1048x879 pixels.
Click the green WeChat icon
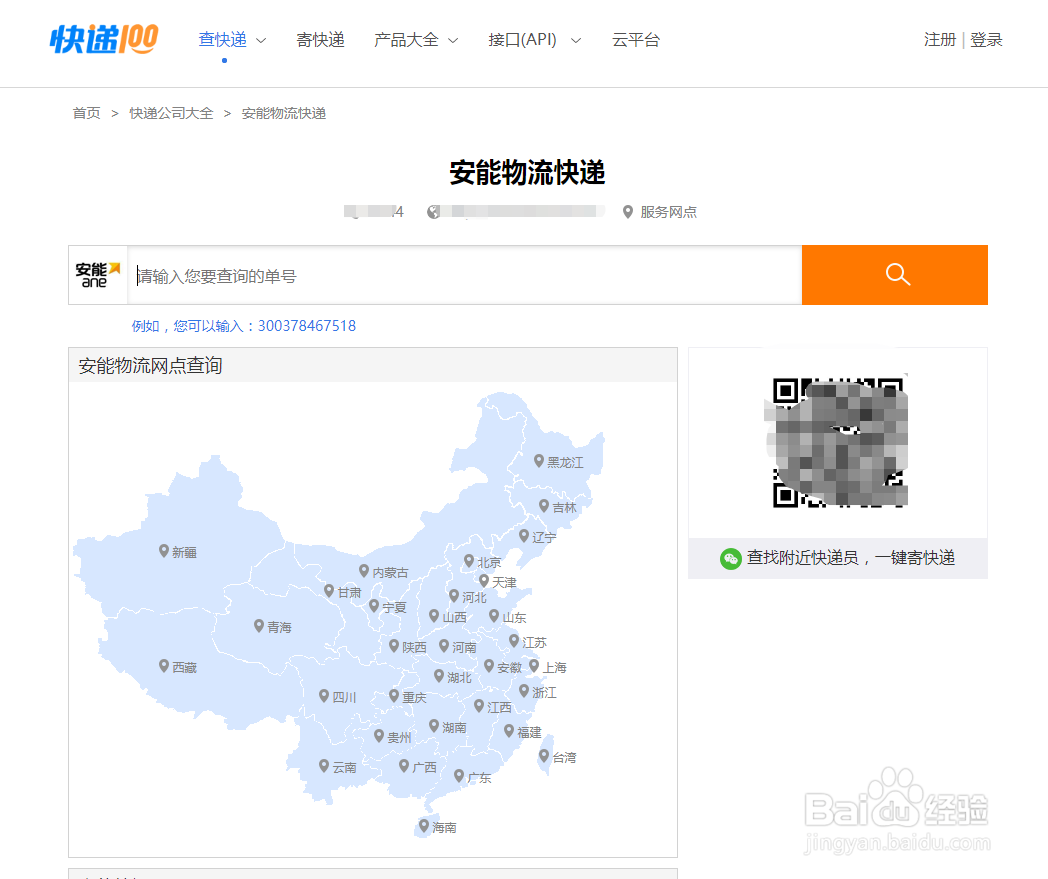tap(731, 559)
